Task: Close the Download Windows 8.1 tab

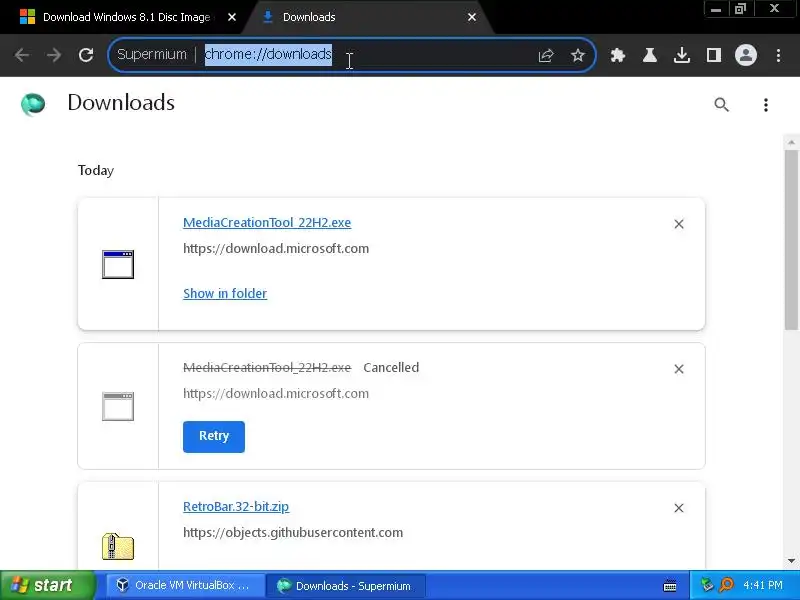Action: tap(232, 17)
